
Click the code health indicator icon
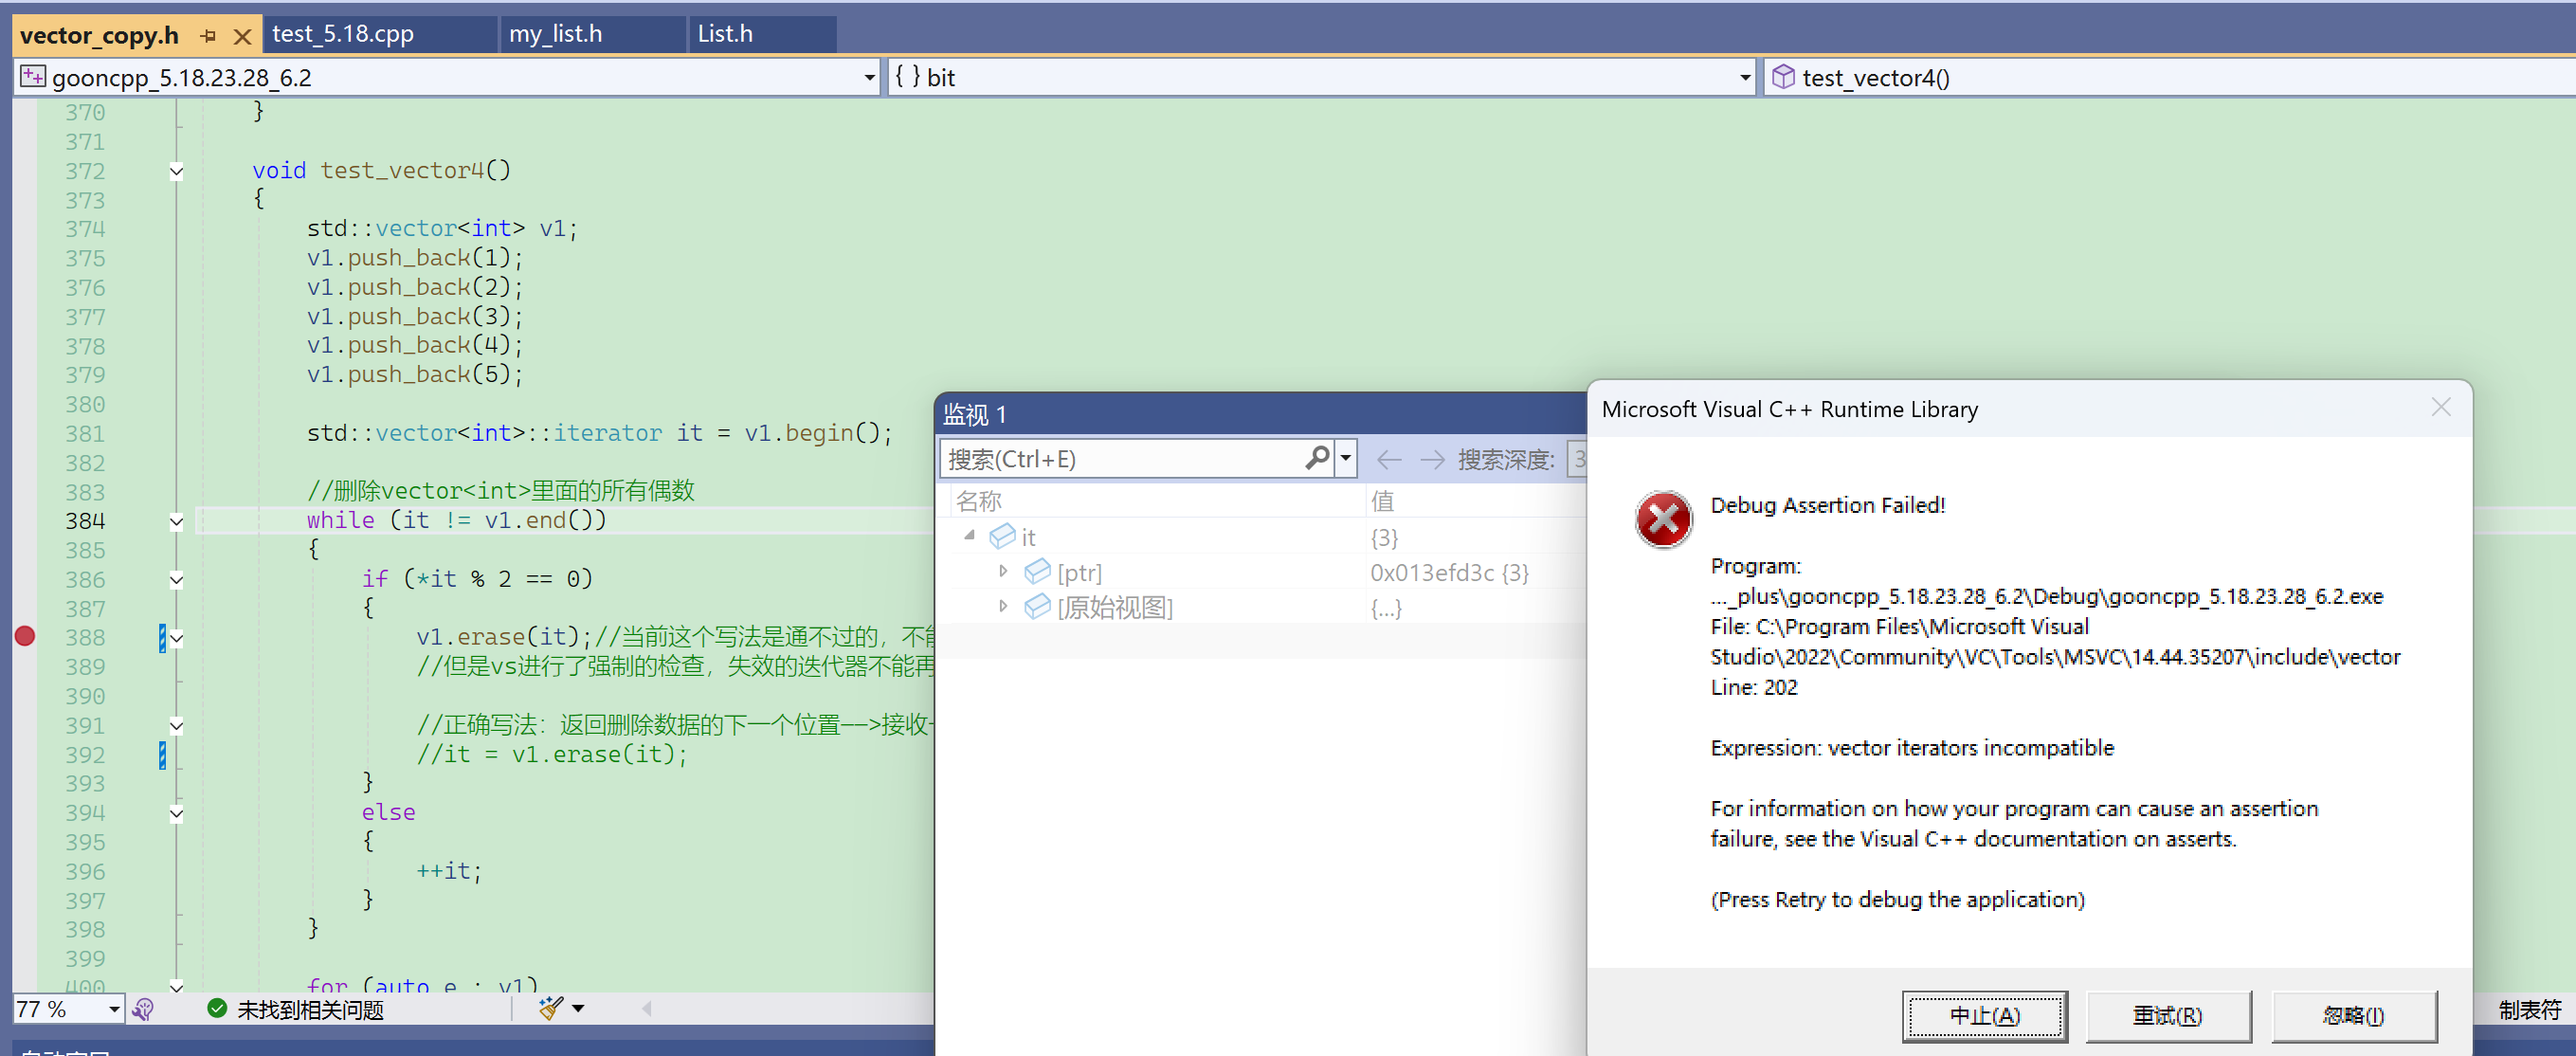click(x=143, y=1009)
